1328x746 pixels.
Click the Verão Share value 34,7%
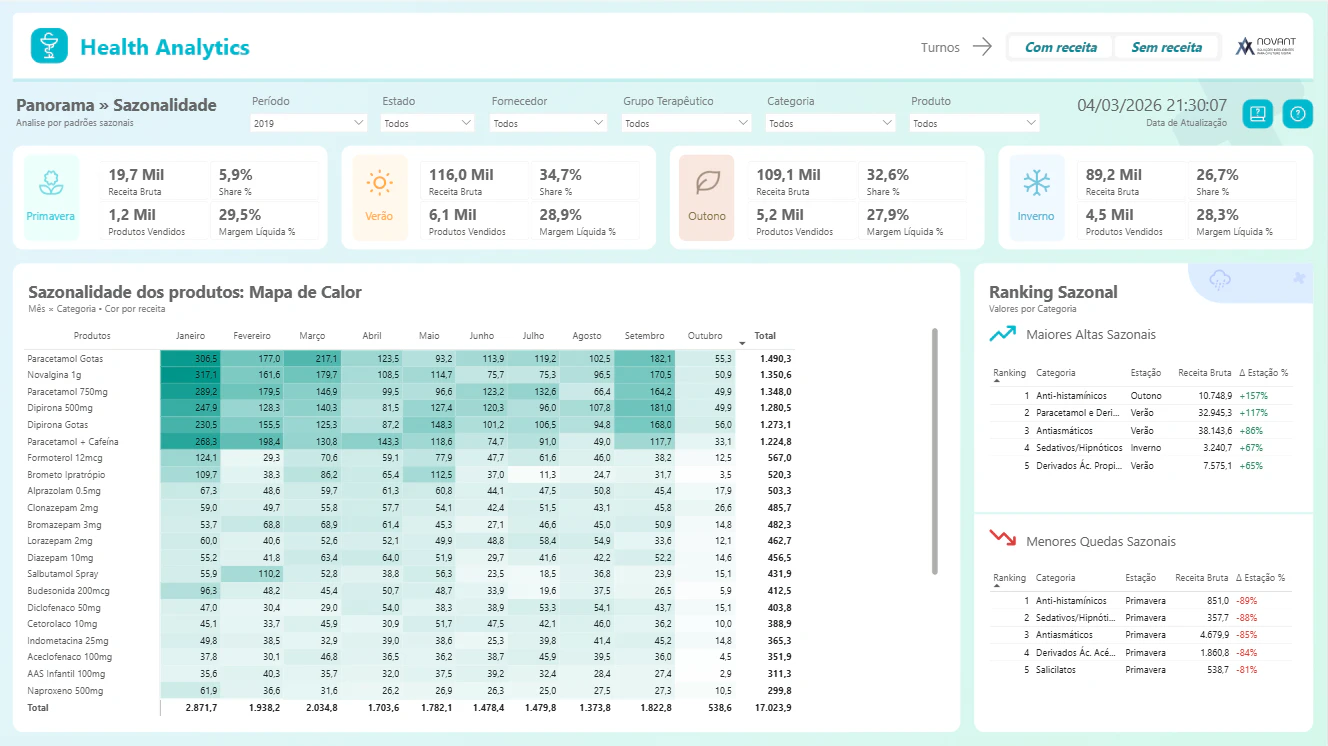click(561, 174)
